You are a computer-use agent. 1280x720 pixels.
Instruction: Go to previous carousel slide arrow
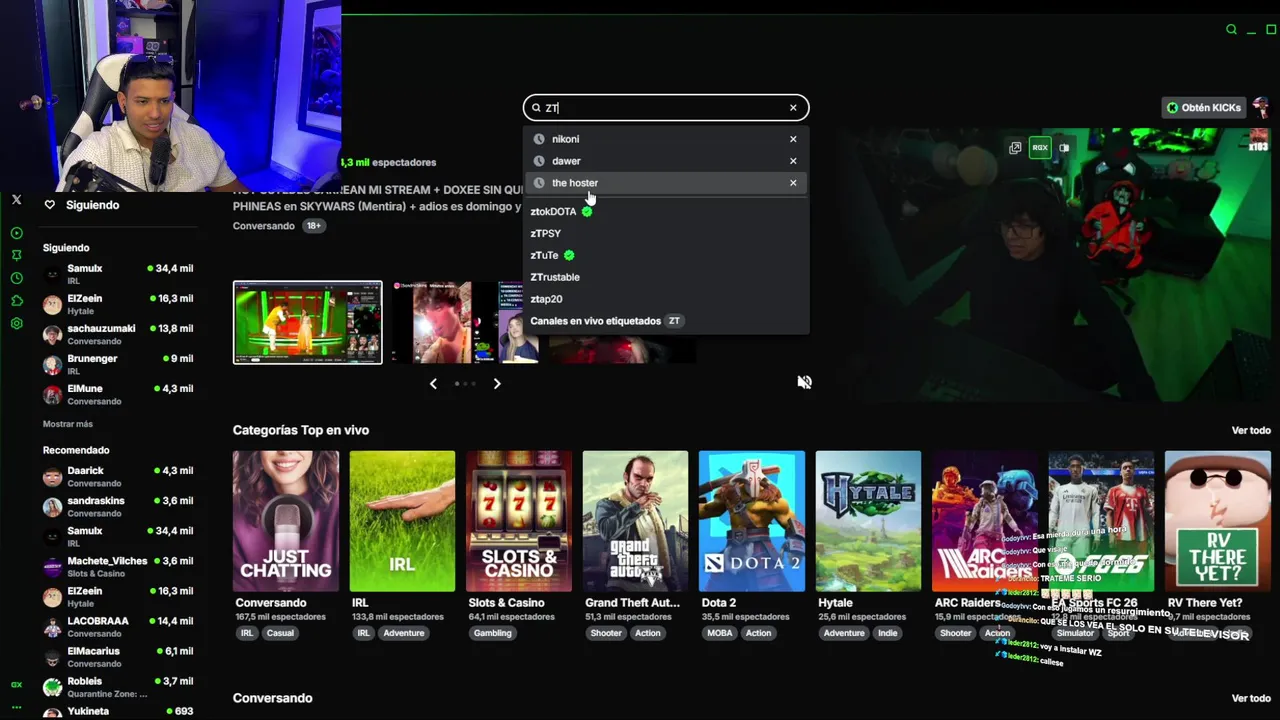(x=433, y=383)
